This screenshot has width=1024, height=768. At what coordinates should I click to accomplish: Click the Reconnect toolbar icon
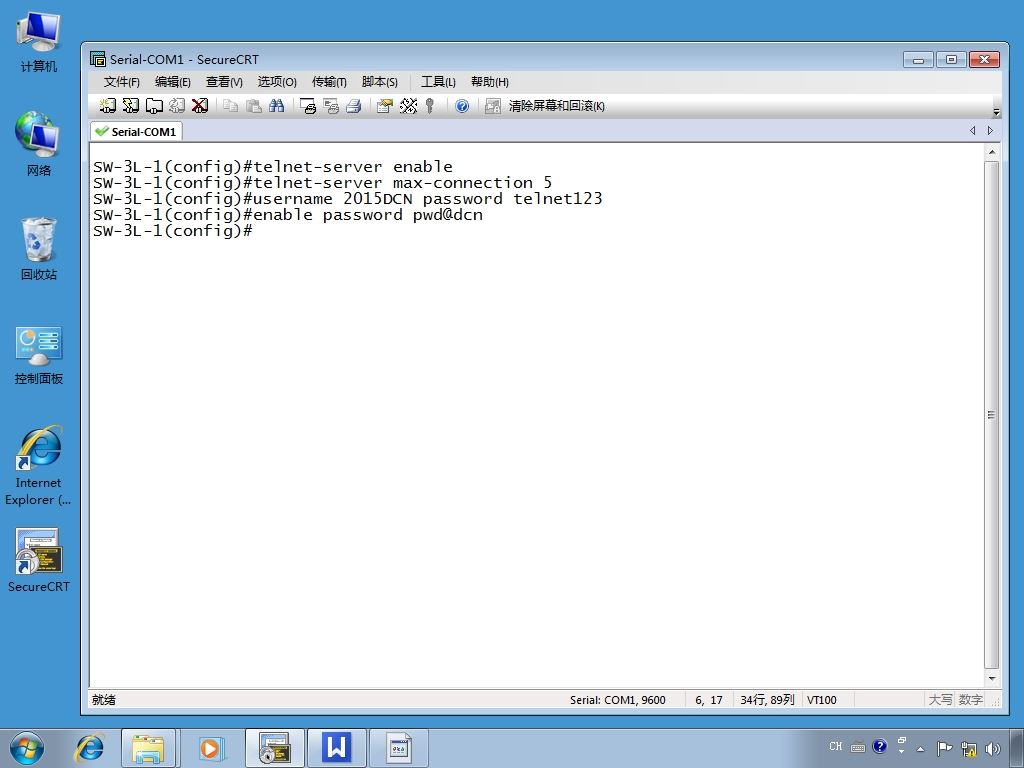pyautogui.click(x=177, y=106)
